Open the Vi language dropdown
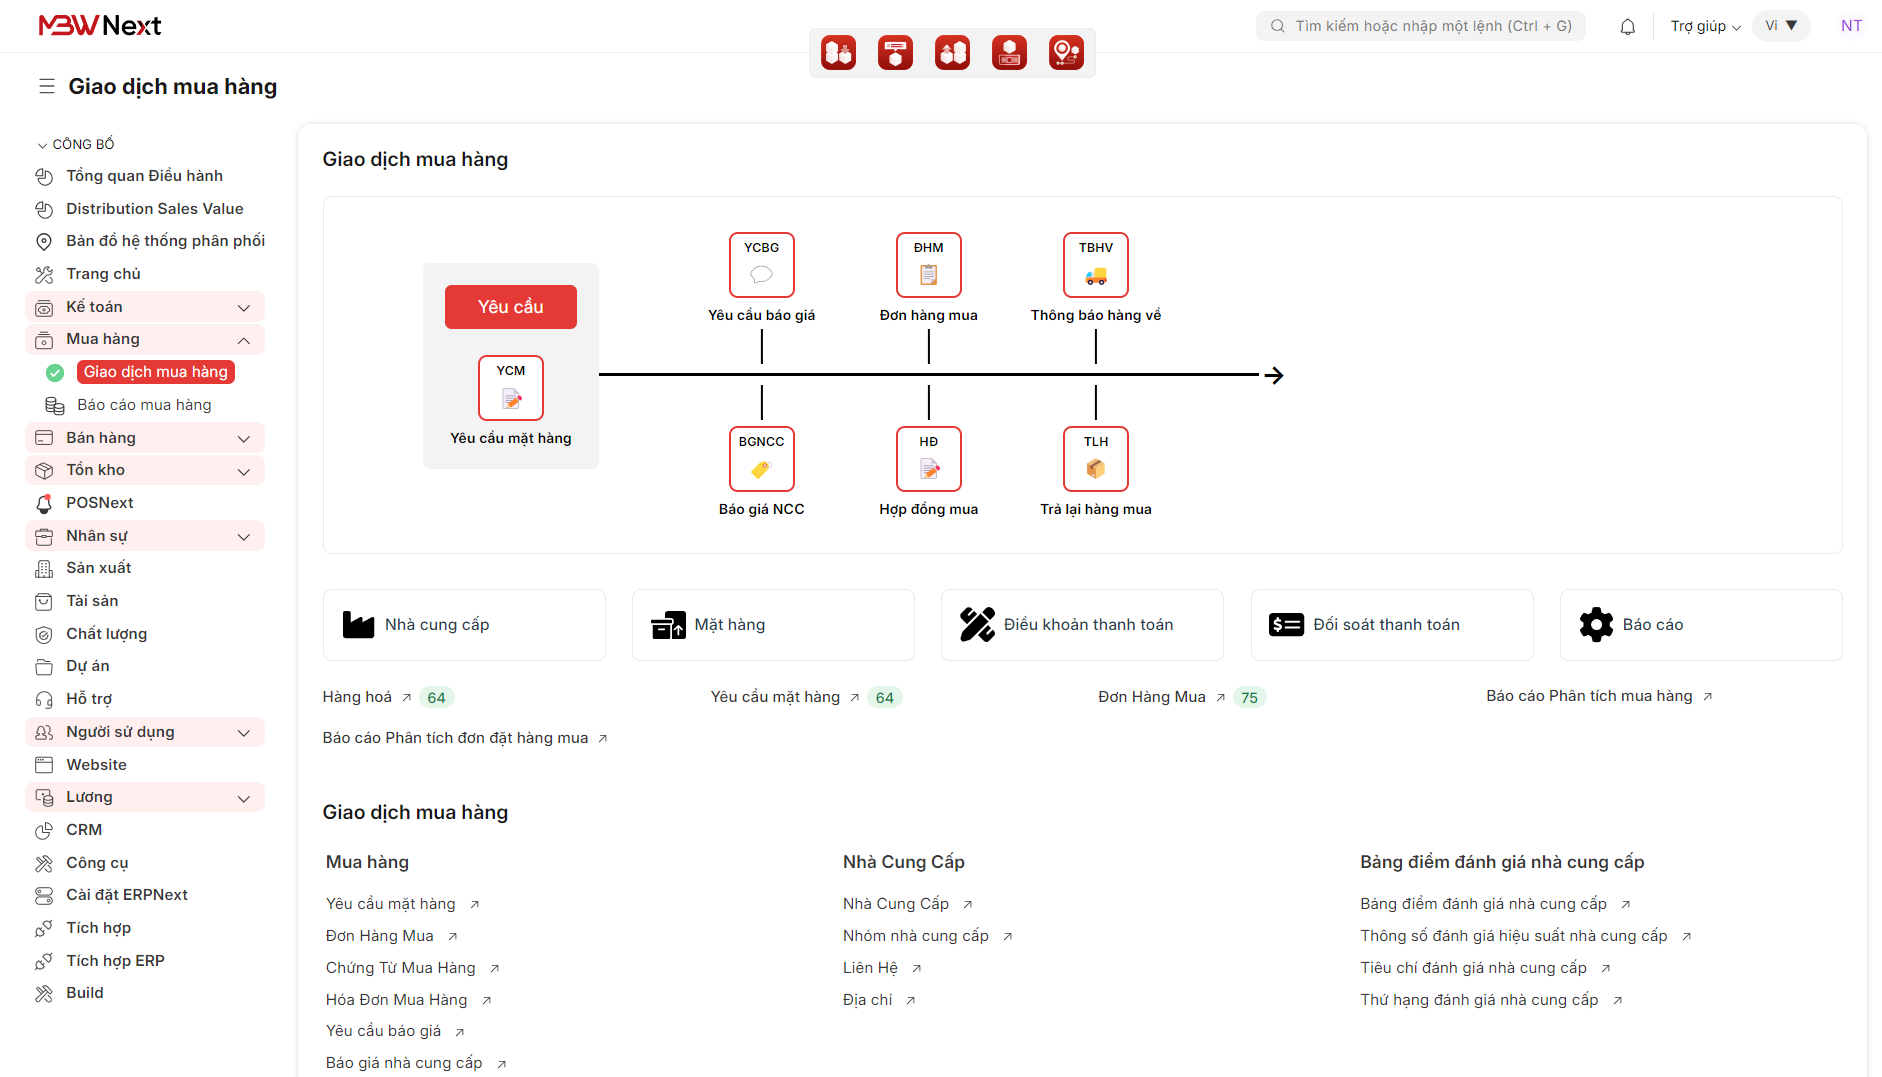Screen dimensions: 1882x1077 coord(1781,26)
